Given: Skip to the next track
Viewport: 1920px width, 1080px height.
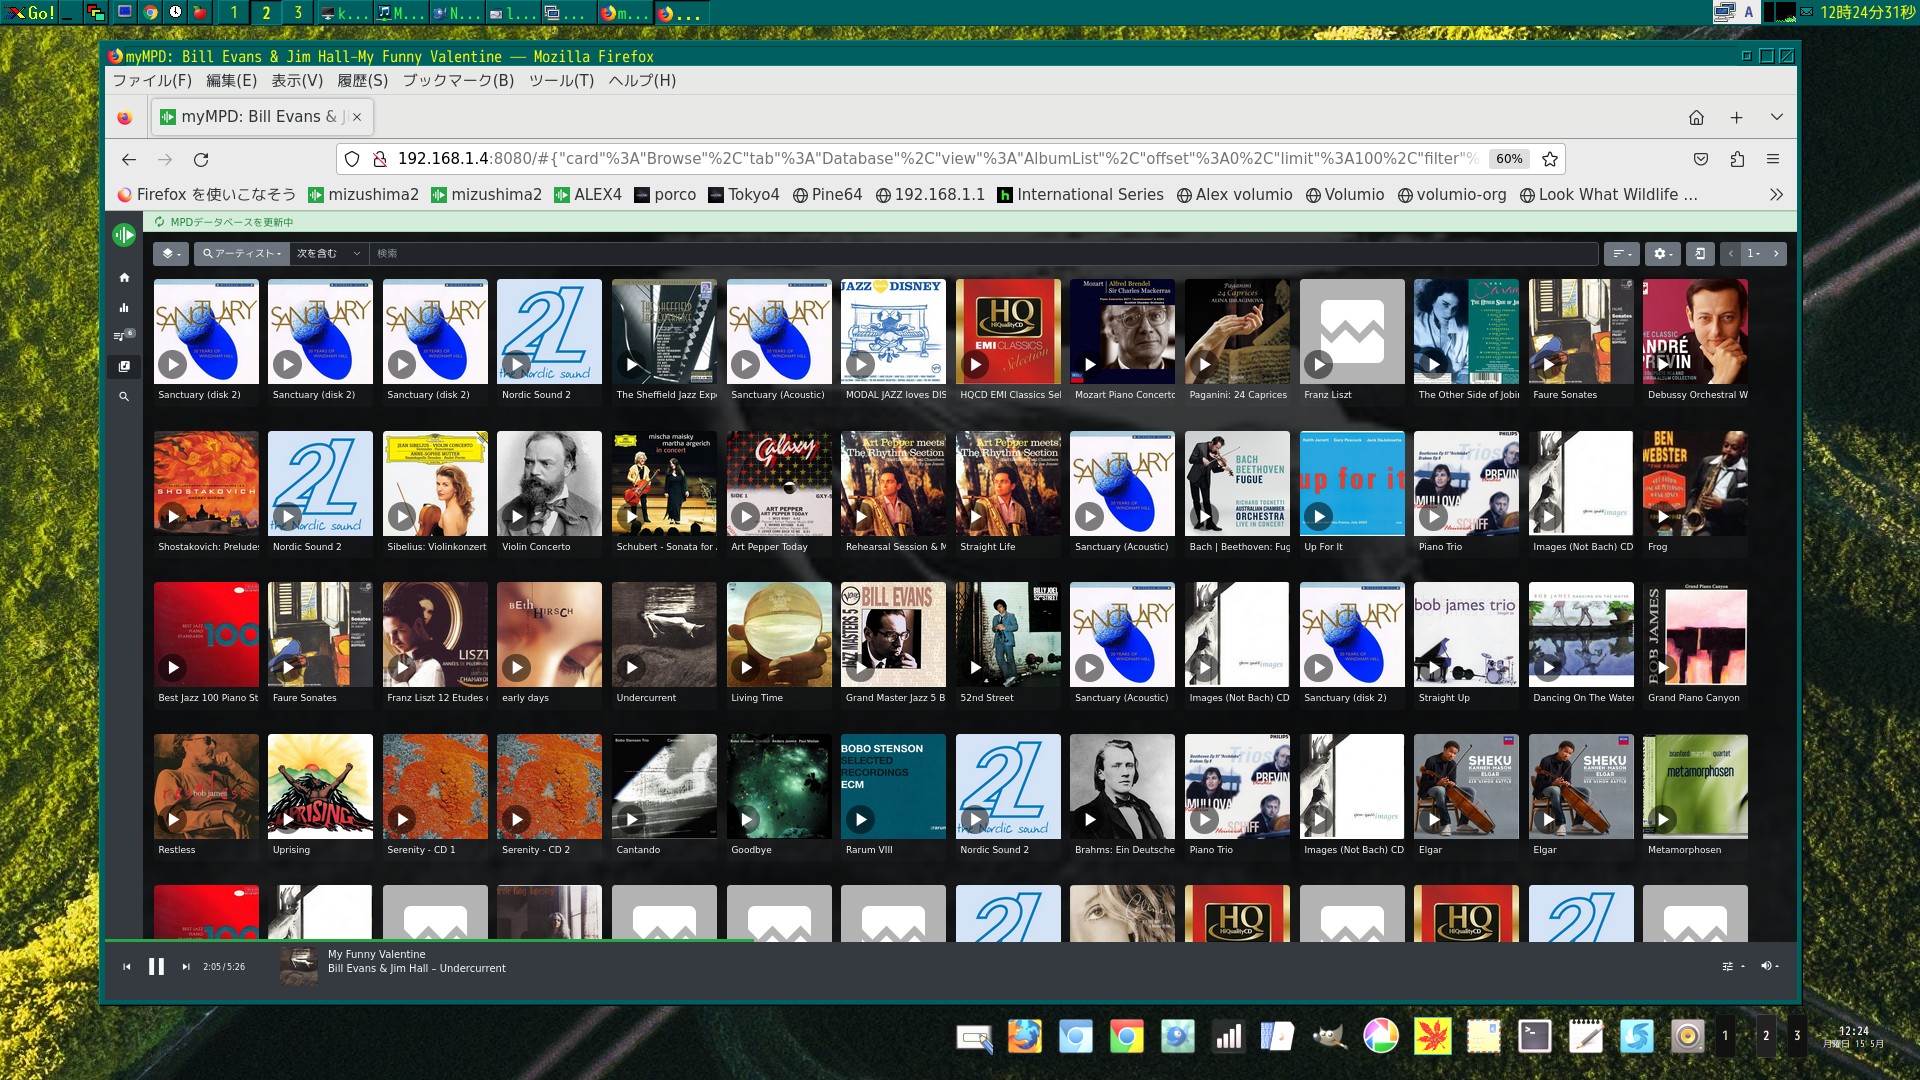Looking at the screenshot, I should click(x=185, y=967).
